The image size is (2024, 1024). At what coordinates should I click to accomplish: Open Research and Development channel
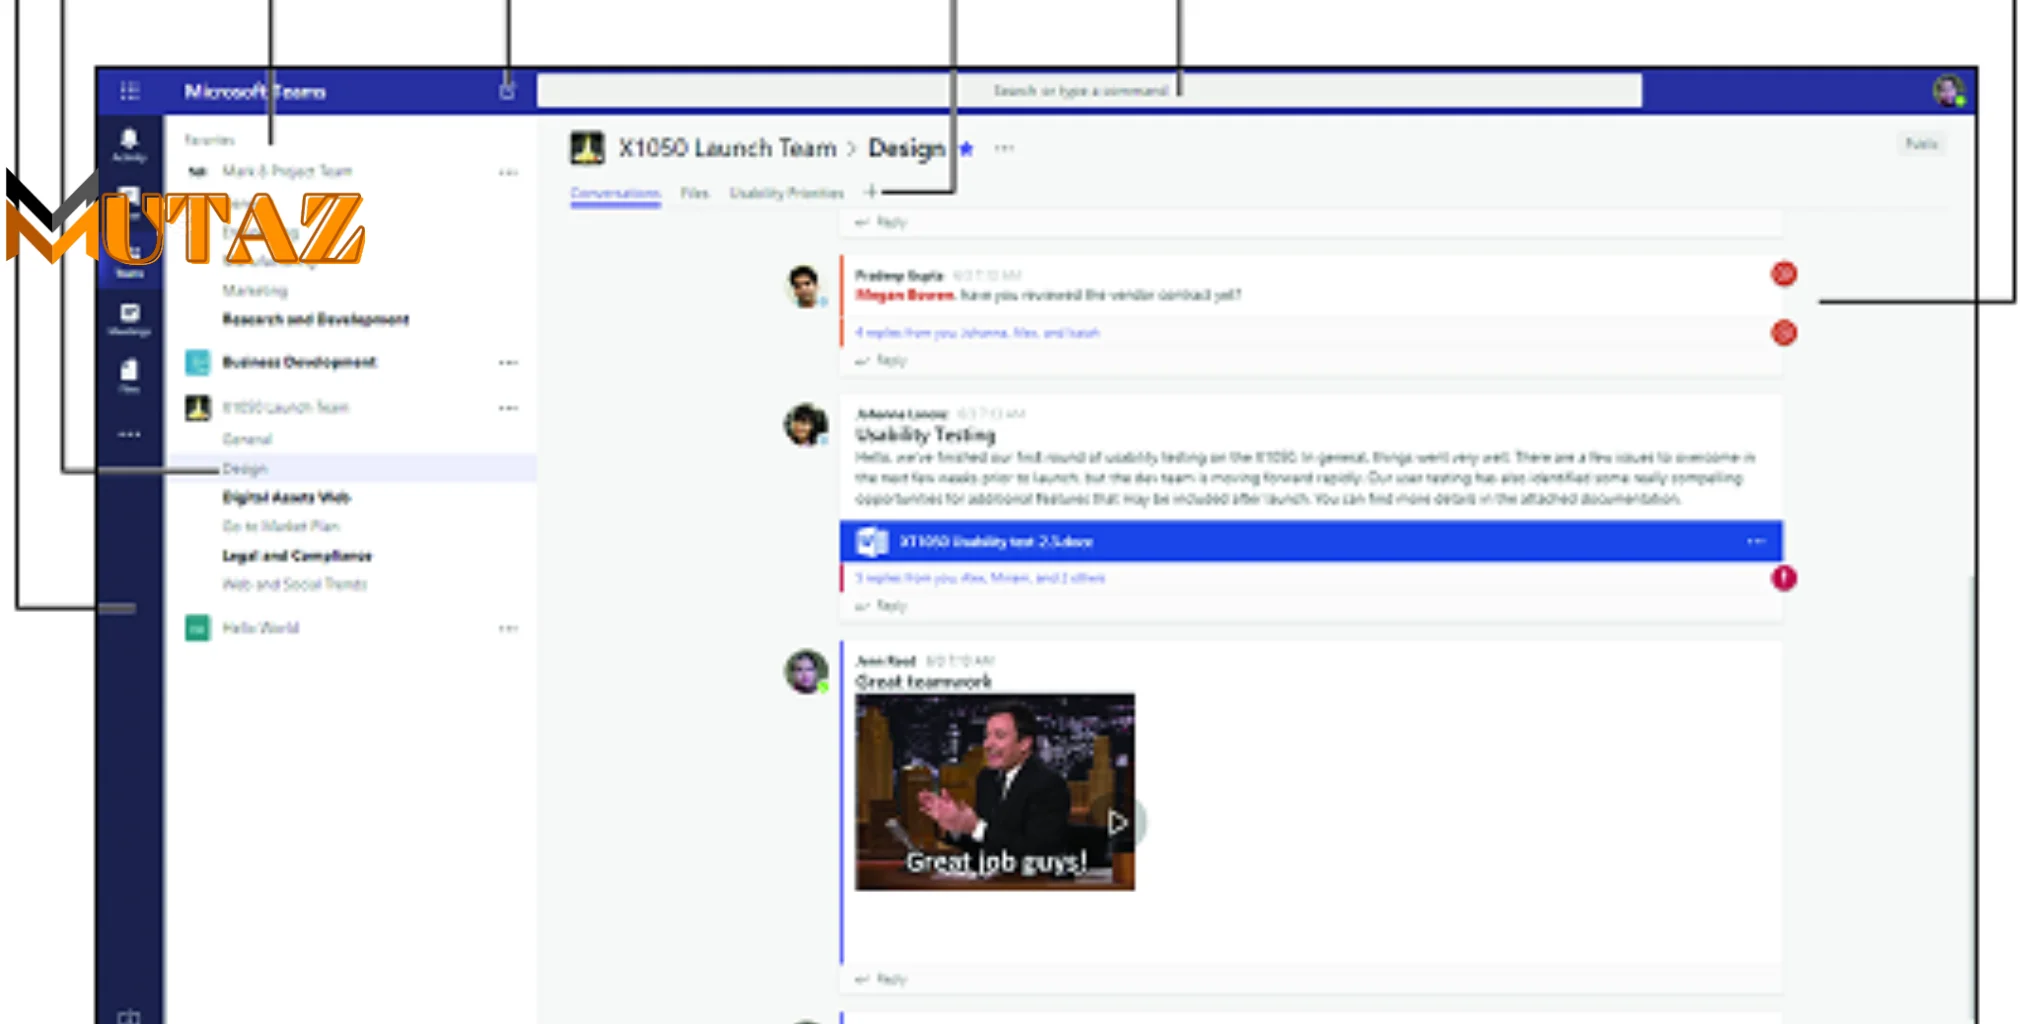[315, 319]
